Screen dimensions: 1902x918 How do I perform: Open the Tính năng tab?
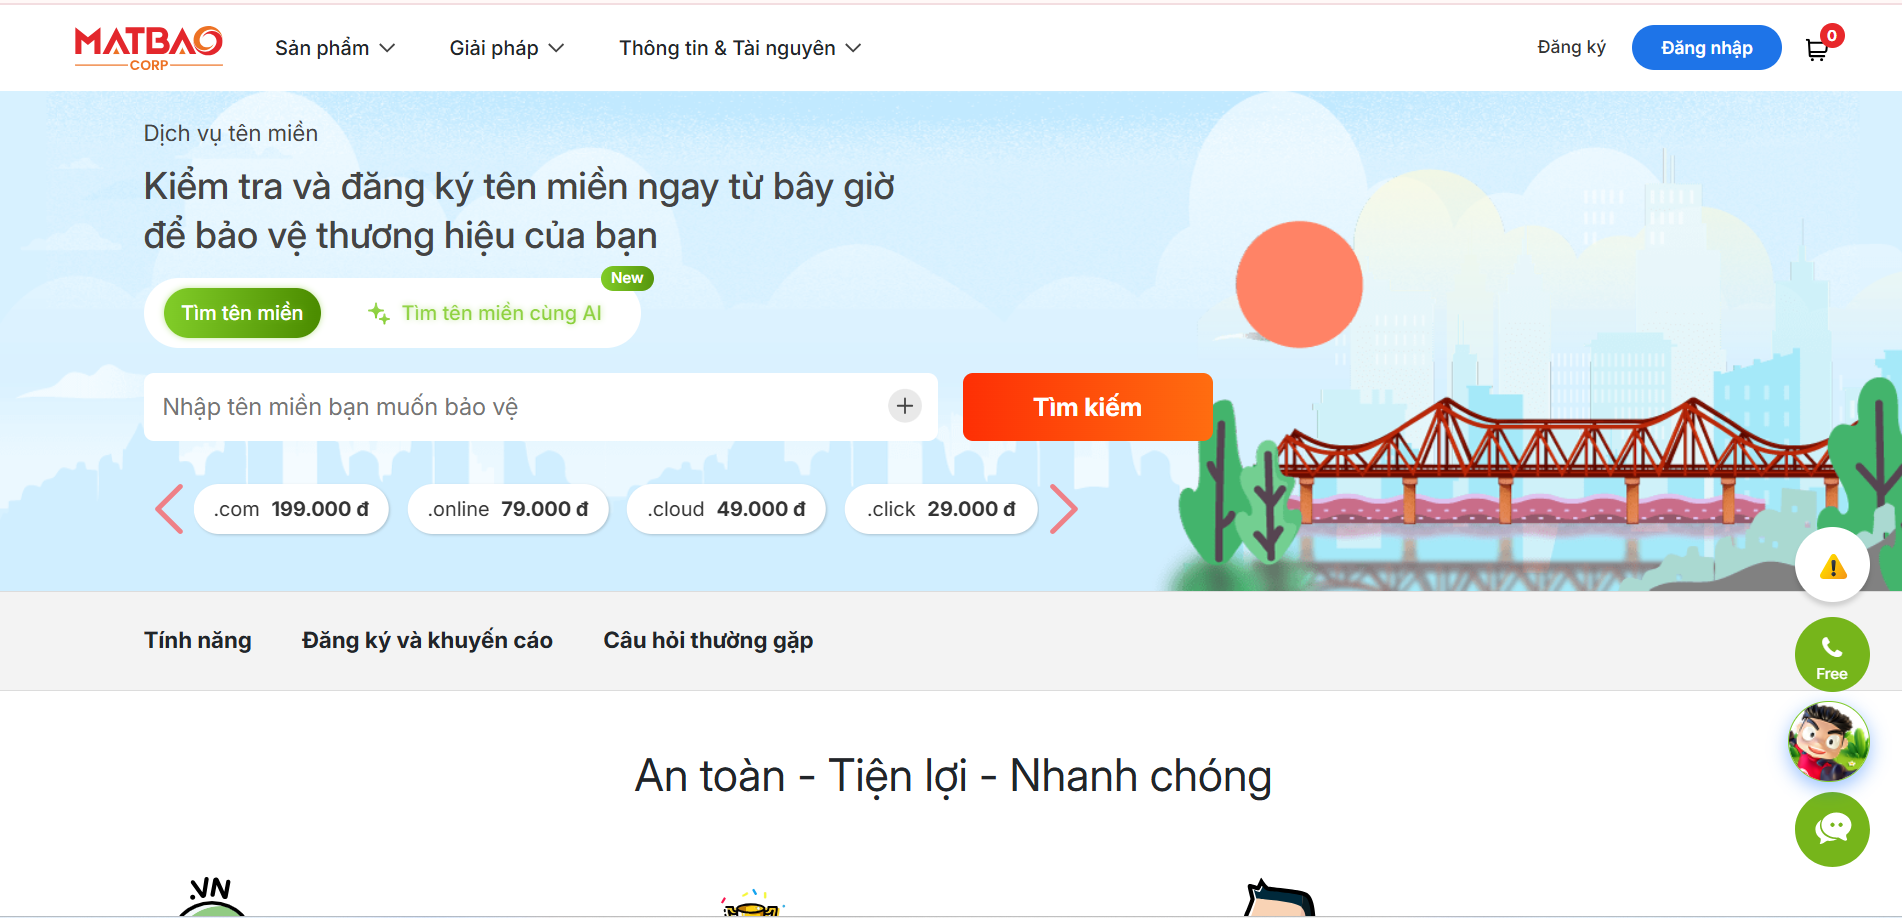[198, 641]
